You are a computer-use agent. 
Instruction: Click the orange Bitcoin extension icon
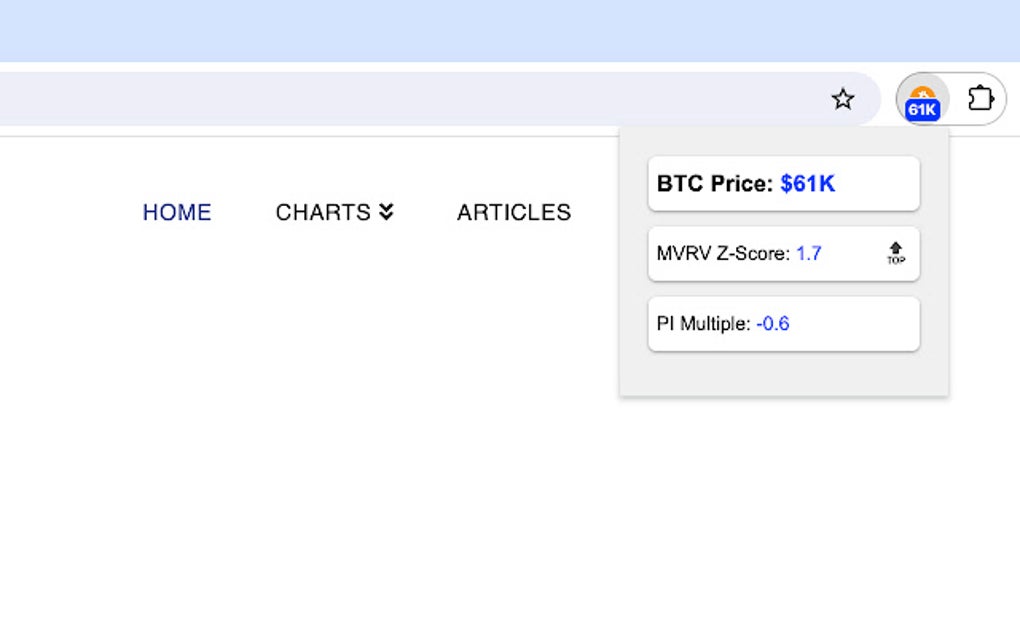click(x=922, y=93)
